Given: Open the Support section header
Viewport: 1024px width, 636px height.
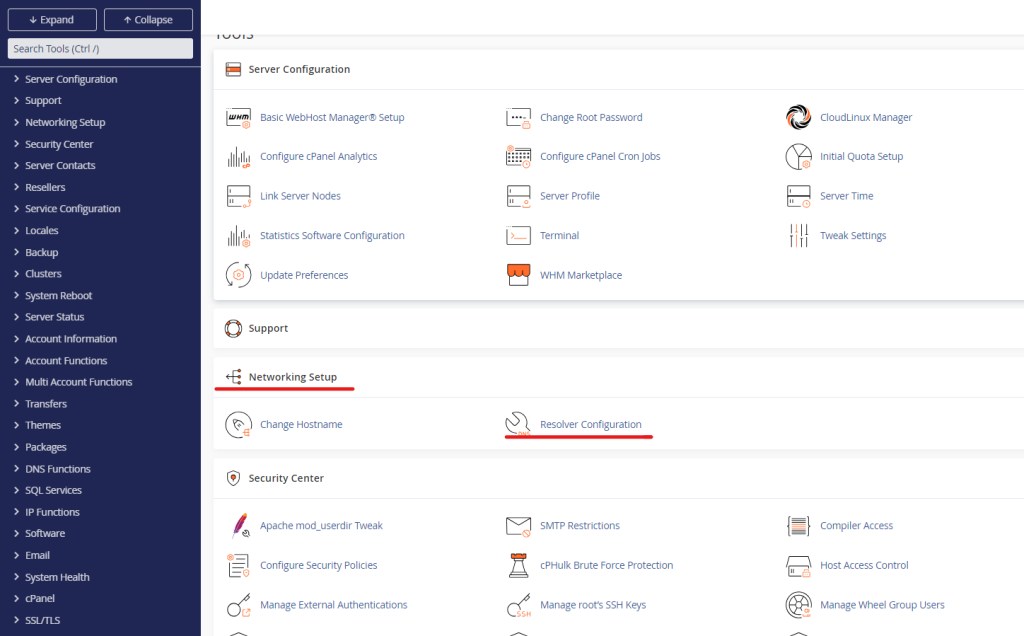Looking at the screenshot, I should coord(268,328).
